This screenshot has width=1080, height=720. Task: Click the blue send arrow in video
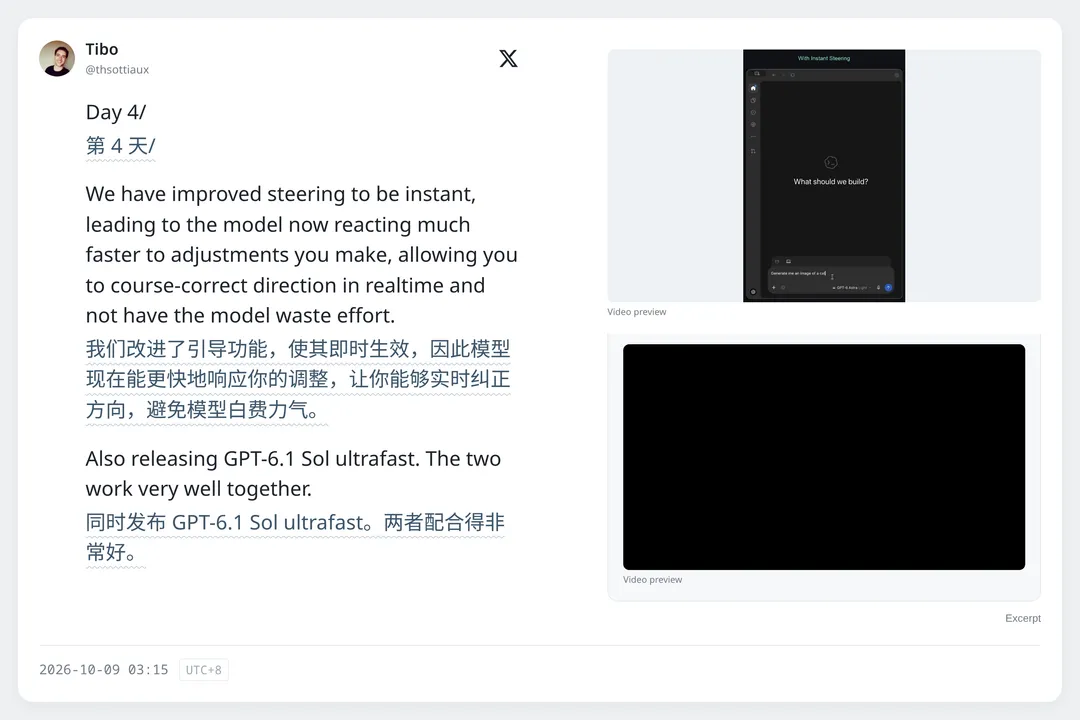click(889, 287)
